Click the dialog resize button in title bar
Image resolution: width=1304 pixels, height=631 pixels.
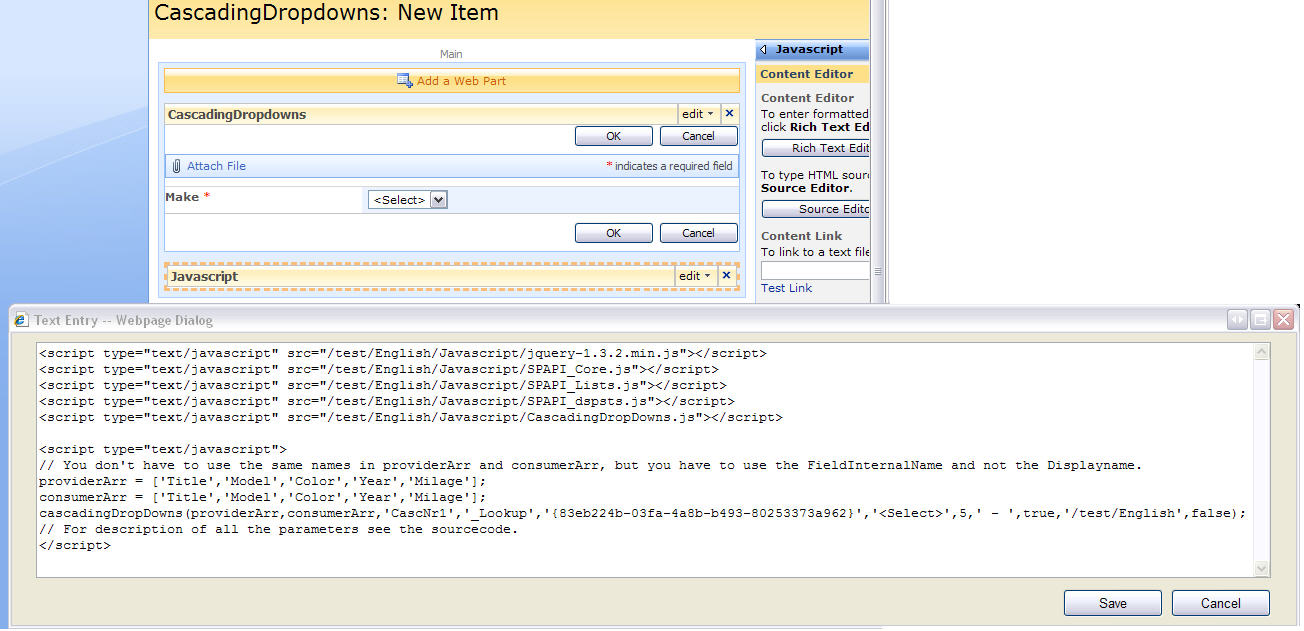tap(1238, 320)
